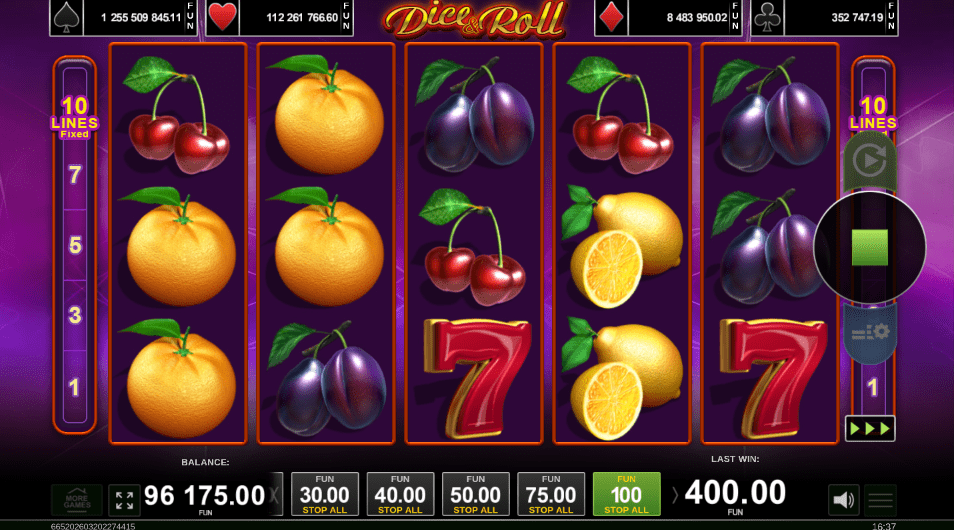955x530 pixels.
Task: Select line 7 on left lines bar
Action: tap(74, 175)
